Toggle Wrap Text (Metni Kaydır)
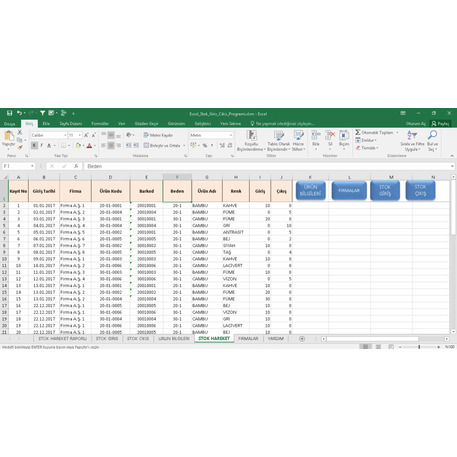457x457 pixels. coord(158,135)
